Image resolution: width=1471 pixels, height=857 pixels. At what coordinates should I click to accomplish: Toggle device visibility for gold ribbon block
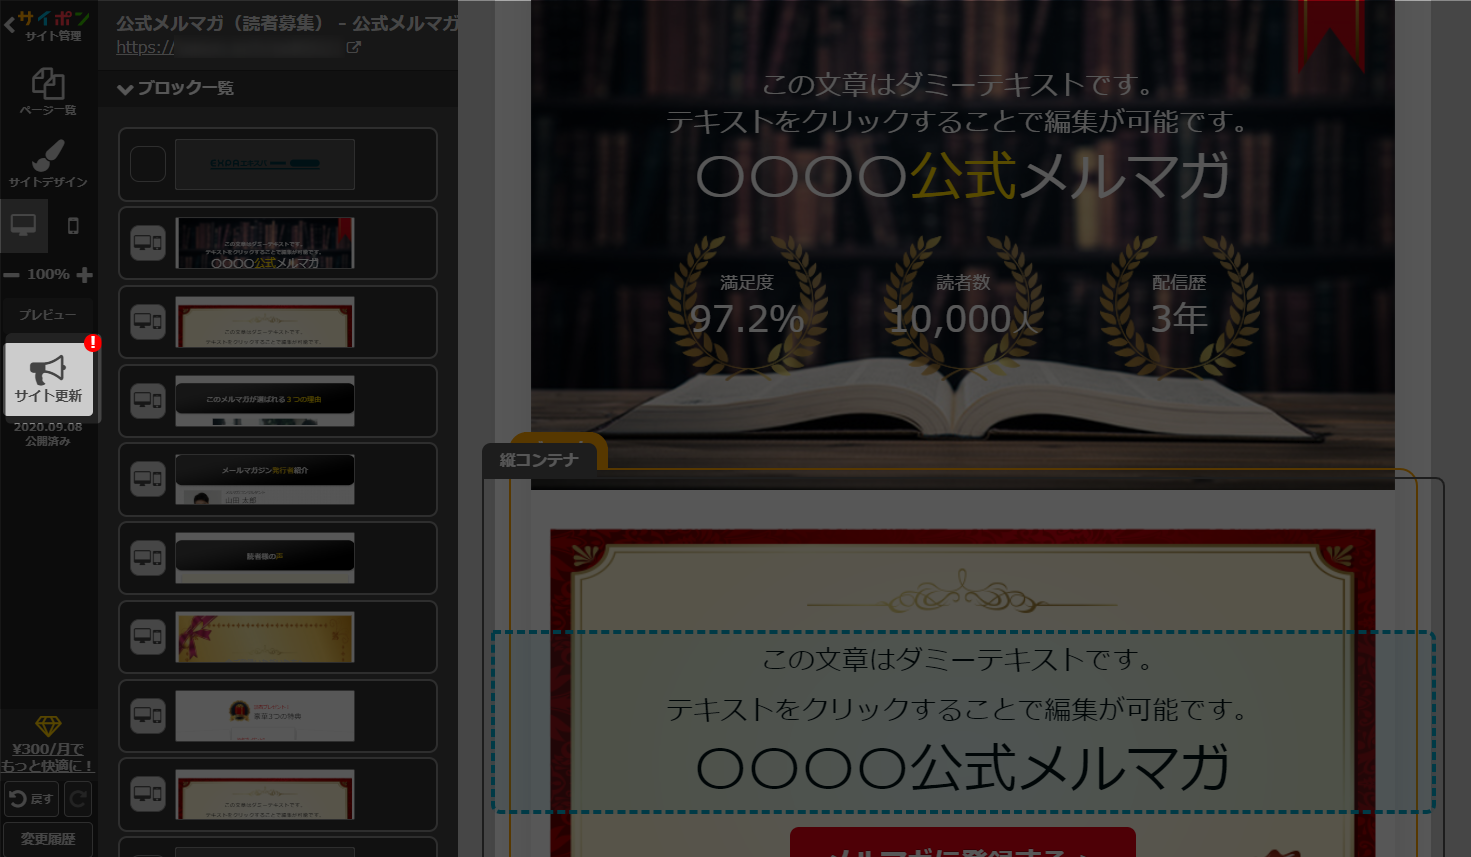(148, 637)
